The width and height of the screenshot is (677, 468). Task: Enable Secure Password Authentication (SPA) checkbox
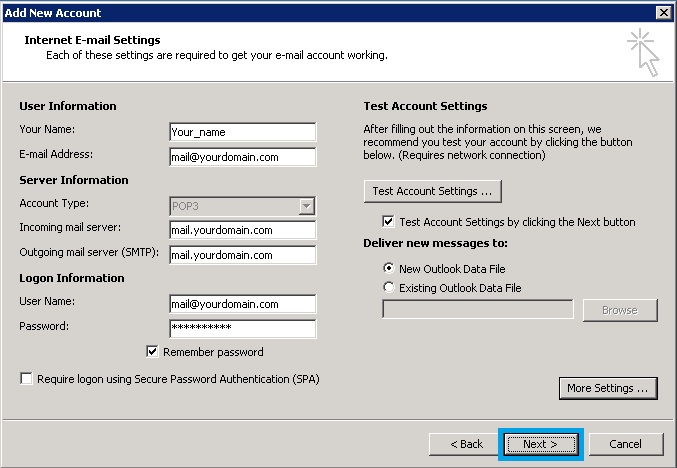pyautogui.click(x=26, y=379)
